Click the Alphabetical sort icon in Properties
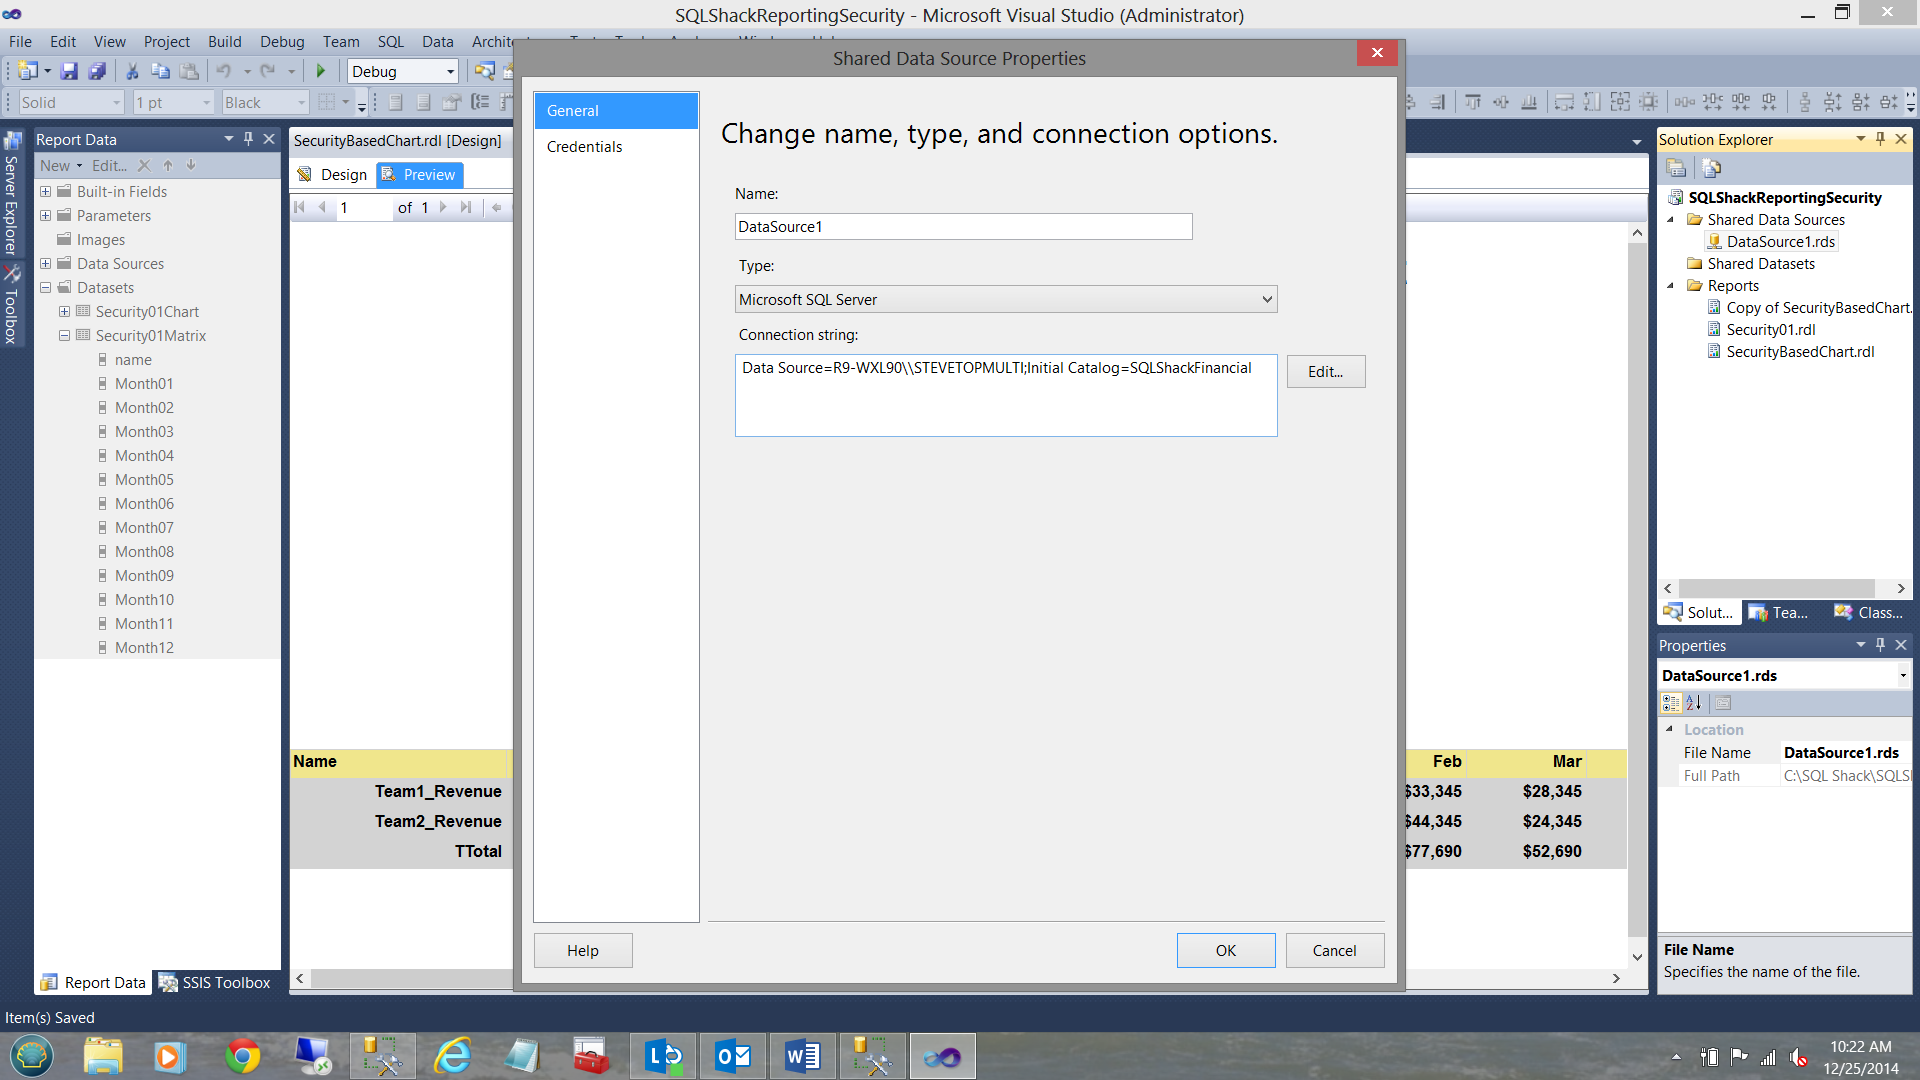This screenshot has height=1080, width=1920. [1694, 703]
